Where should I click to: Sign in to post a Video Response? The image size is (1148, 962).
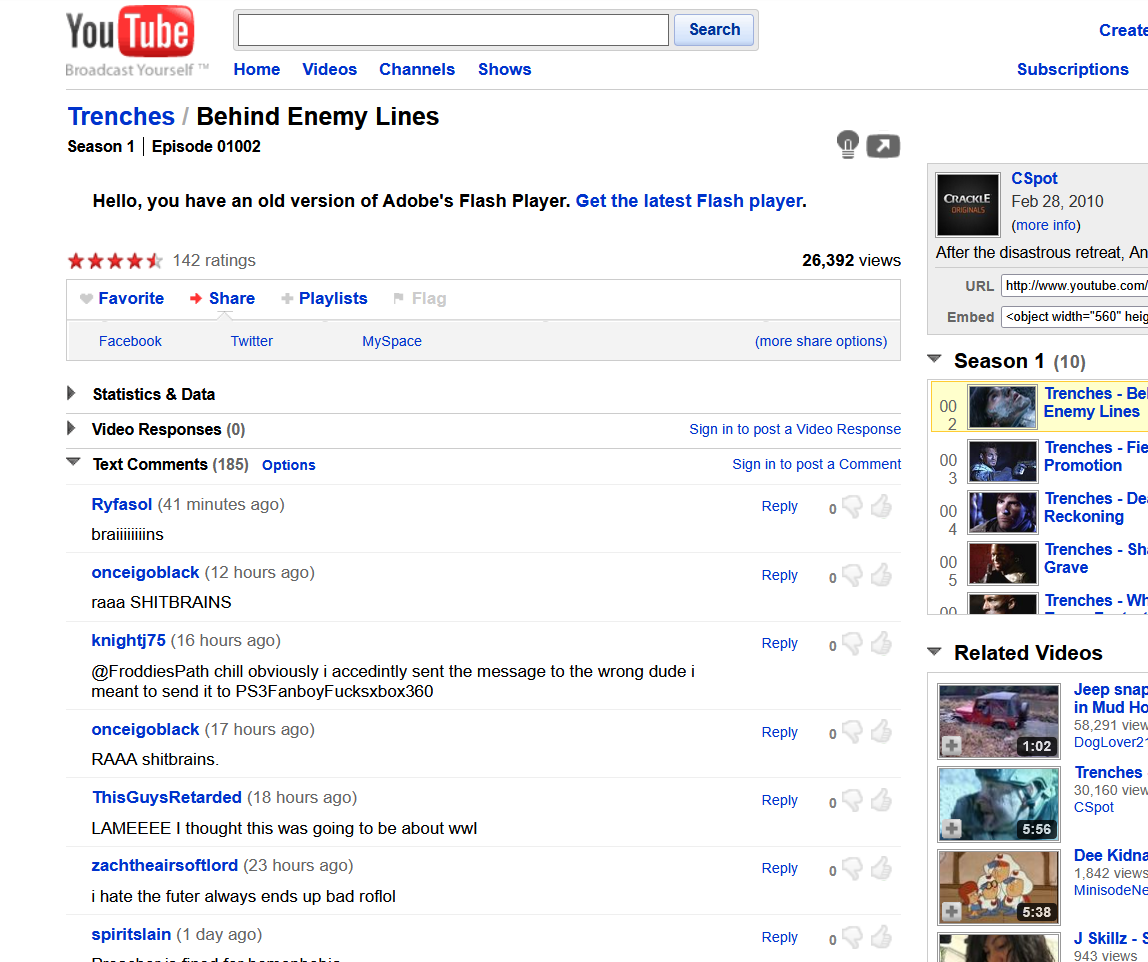[794, 429]
